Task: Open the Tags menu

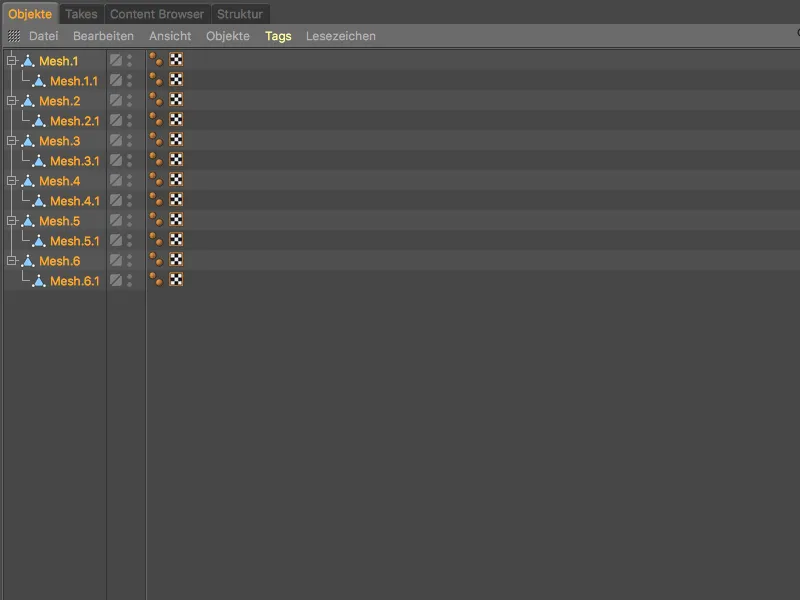Action: [x=278, y=36]
